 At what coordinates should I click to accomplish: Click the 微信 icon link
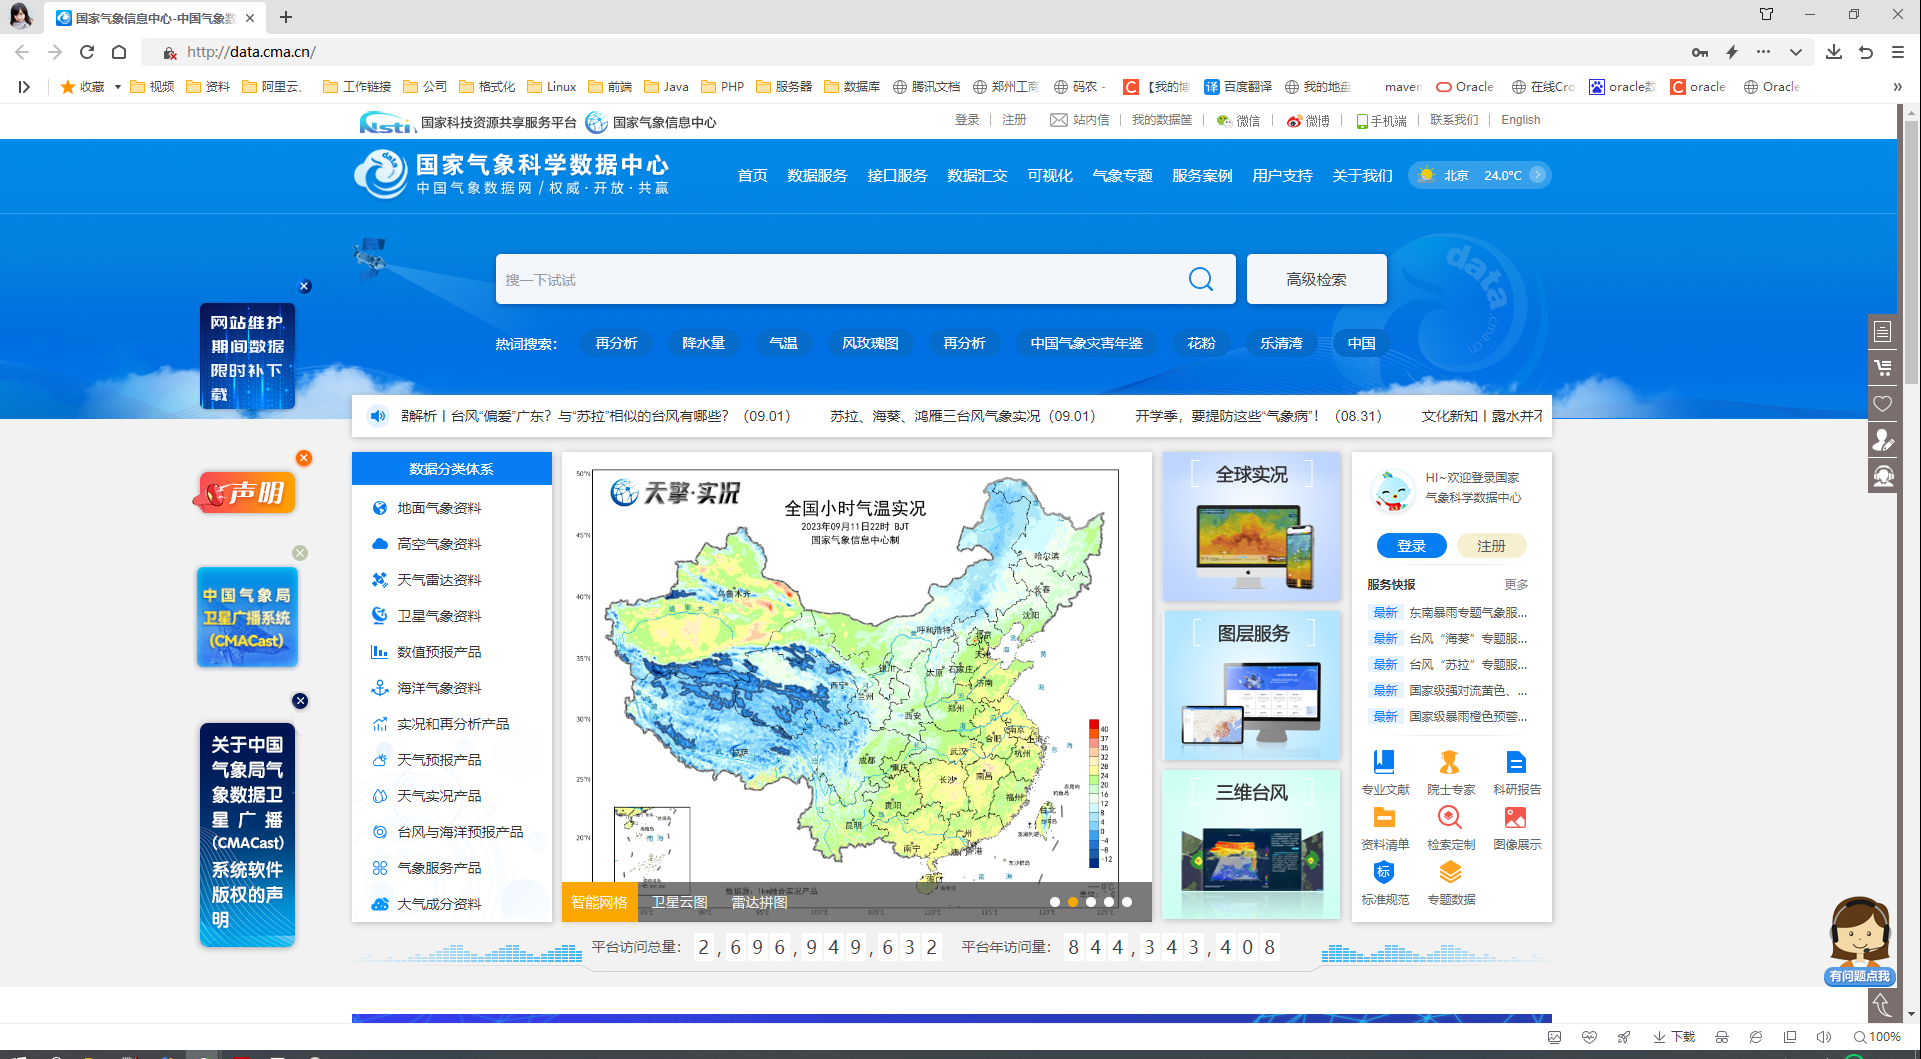(x=1238, y=120)
